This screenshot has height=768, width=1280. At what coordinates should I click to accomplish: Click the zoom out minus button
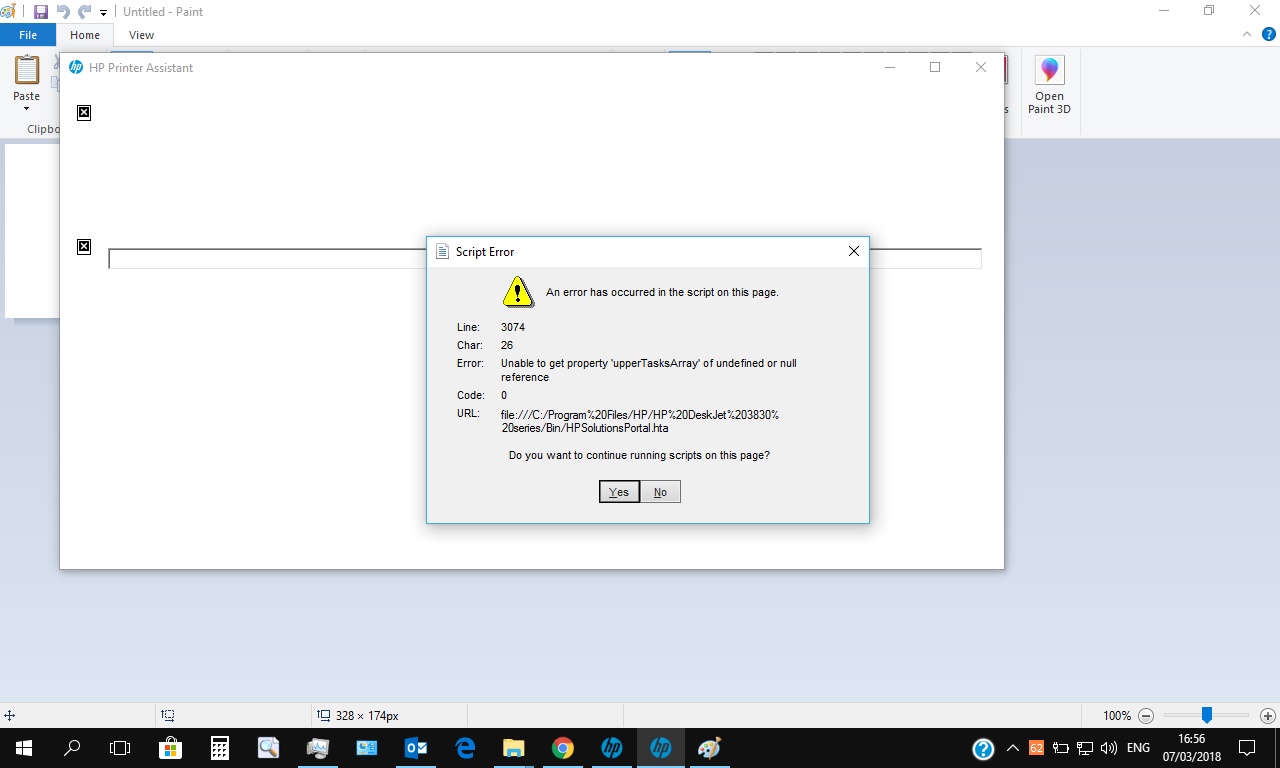pos(1146,716)
